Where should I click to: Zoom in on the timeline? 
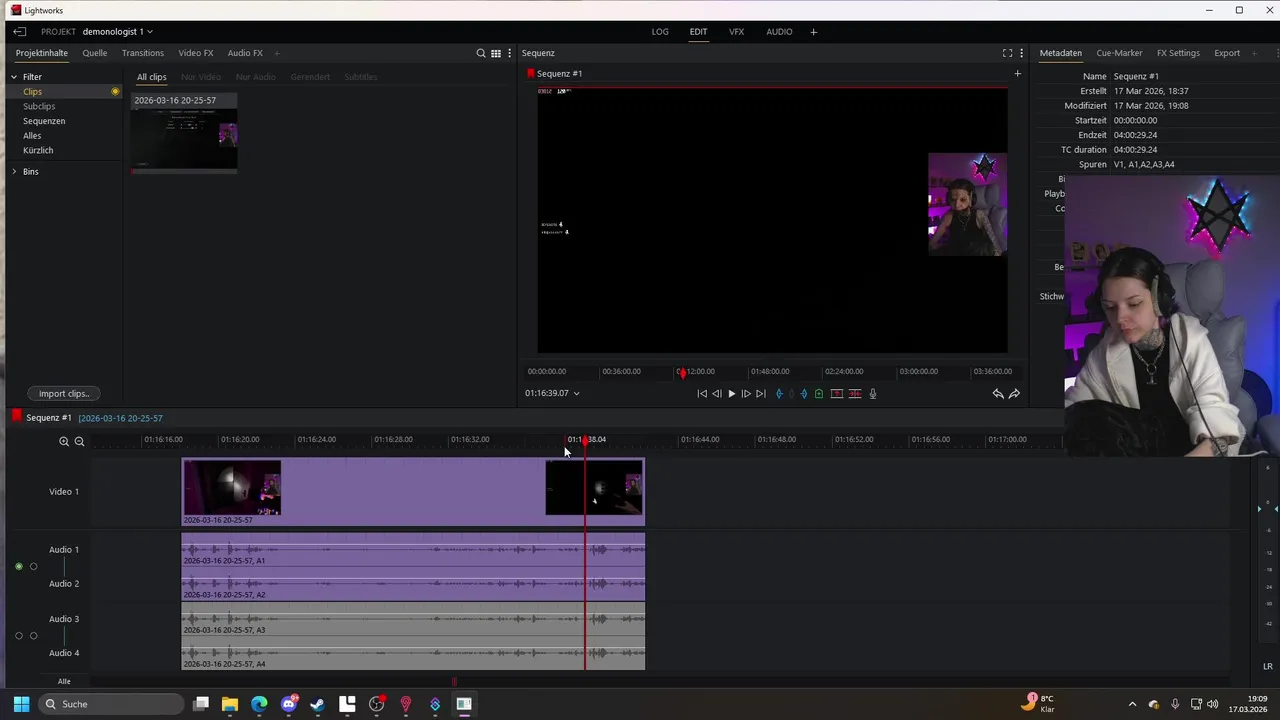(x=64, y=441)
